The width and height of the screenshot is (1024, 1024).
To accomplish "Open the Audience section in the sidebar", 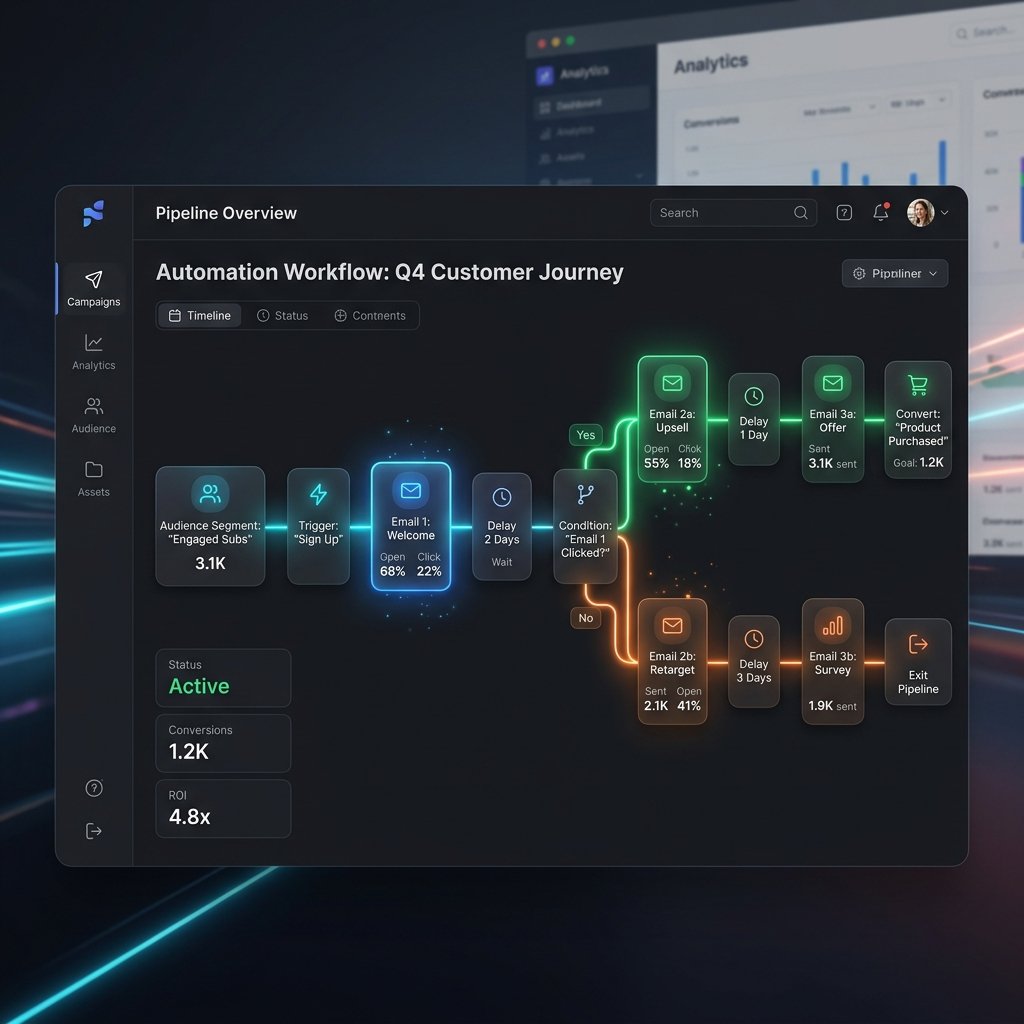I will click(x=93, y=407).
